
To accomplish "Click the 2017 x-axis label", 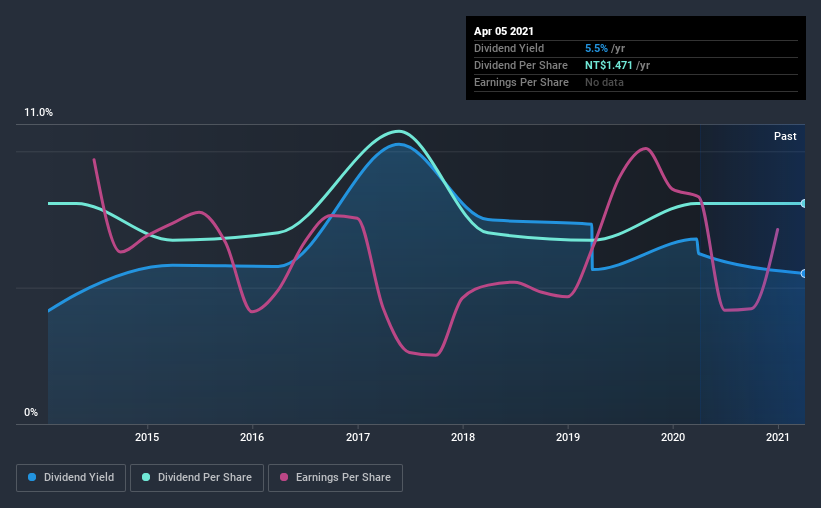I will [x=358, y=437].
